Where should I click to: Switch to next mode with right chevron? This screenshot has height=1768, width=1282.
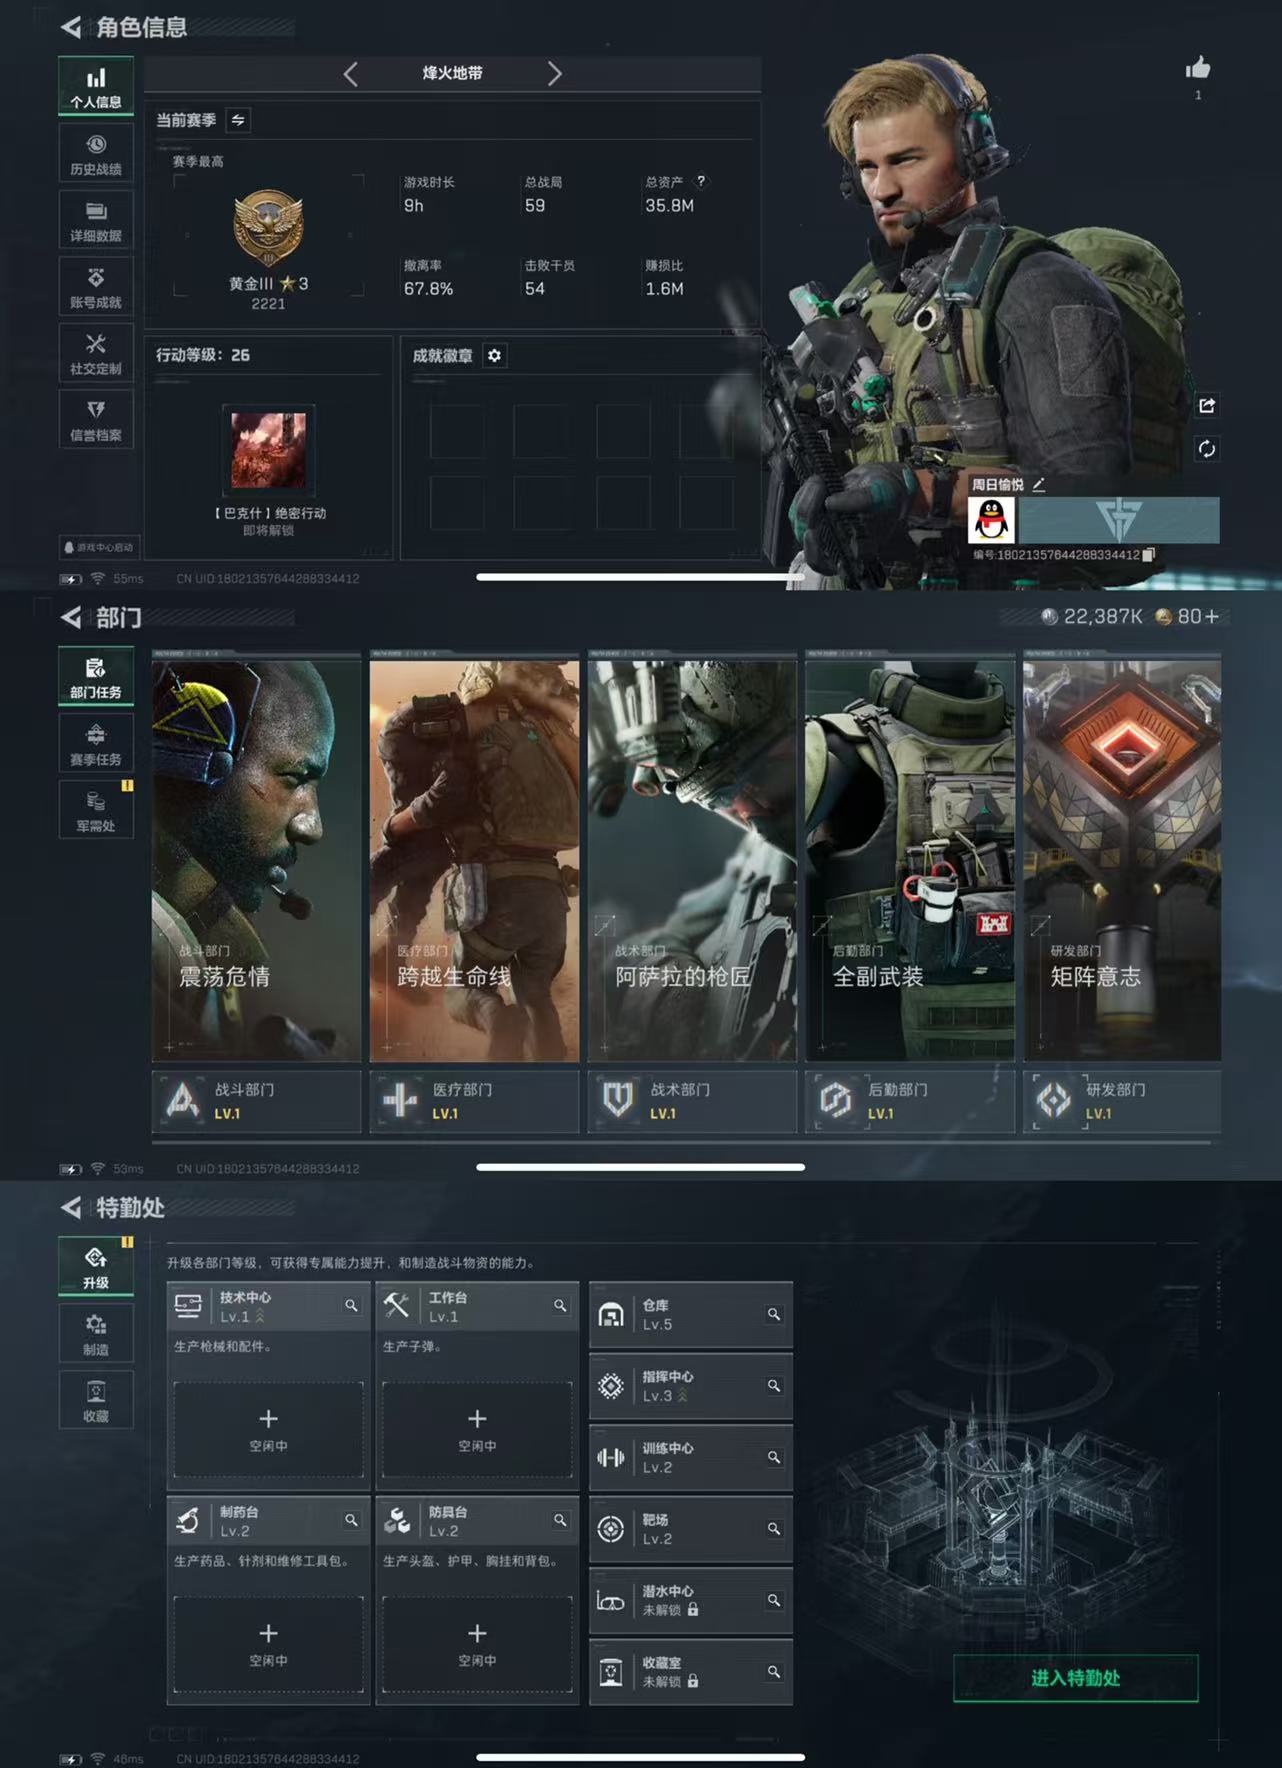click(x=554, y=74)
